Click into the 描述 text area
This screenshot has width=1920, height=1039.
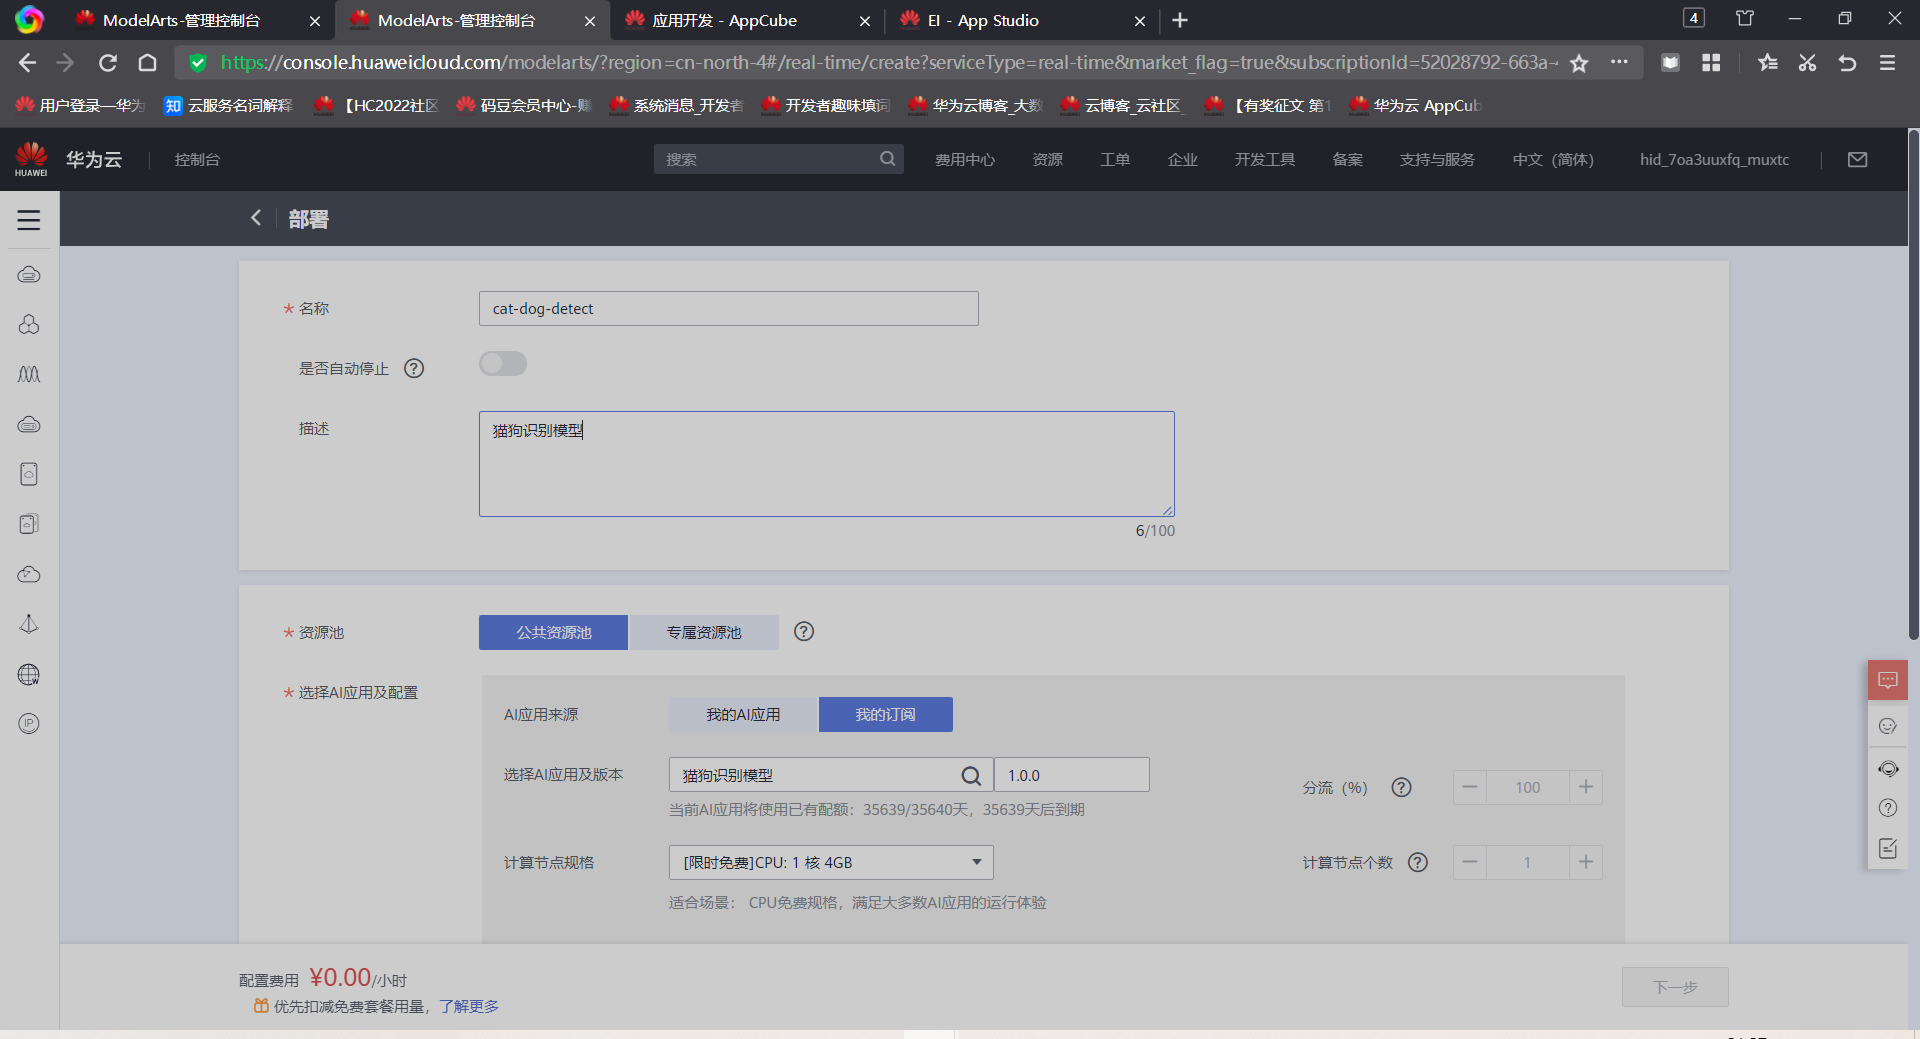827,464
